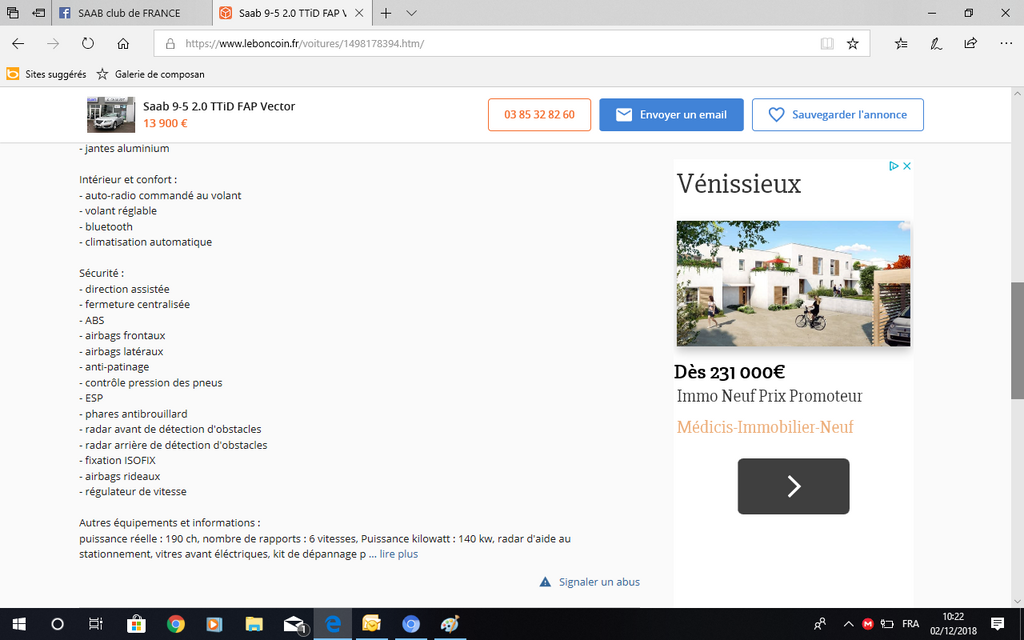Switch to the SAAB club de FRANCE tab

[131, 13]
